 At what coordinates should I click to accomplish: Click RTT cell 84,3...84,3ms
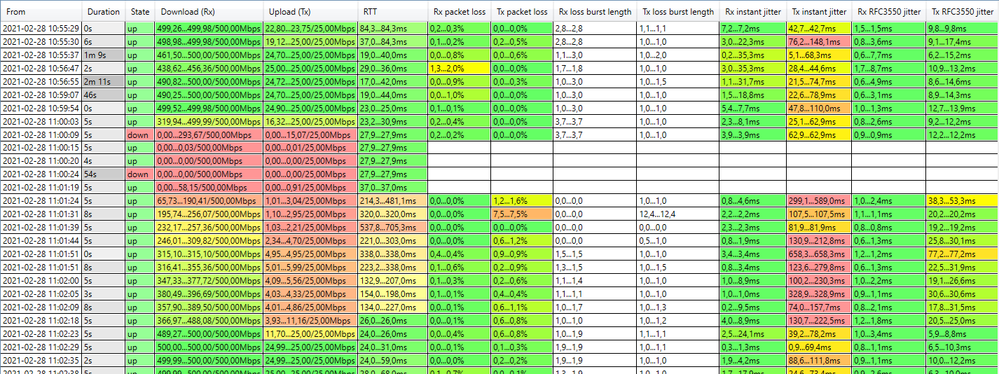pyautogui.click(x=392, y=29)
